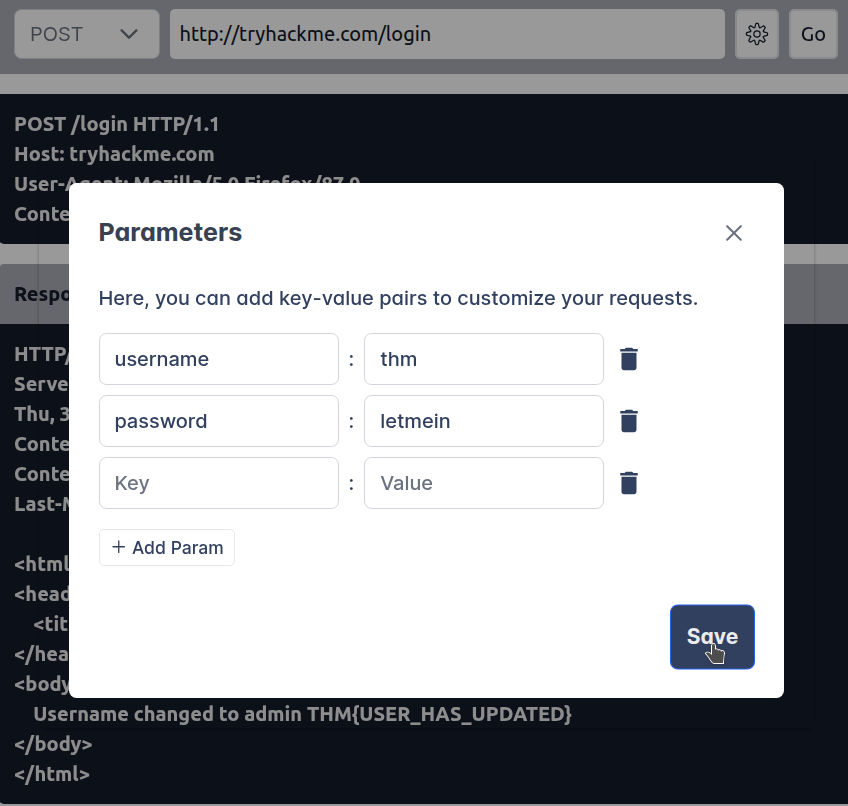Focus the empty Value placeholder field

click(483, 483)
